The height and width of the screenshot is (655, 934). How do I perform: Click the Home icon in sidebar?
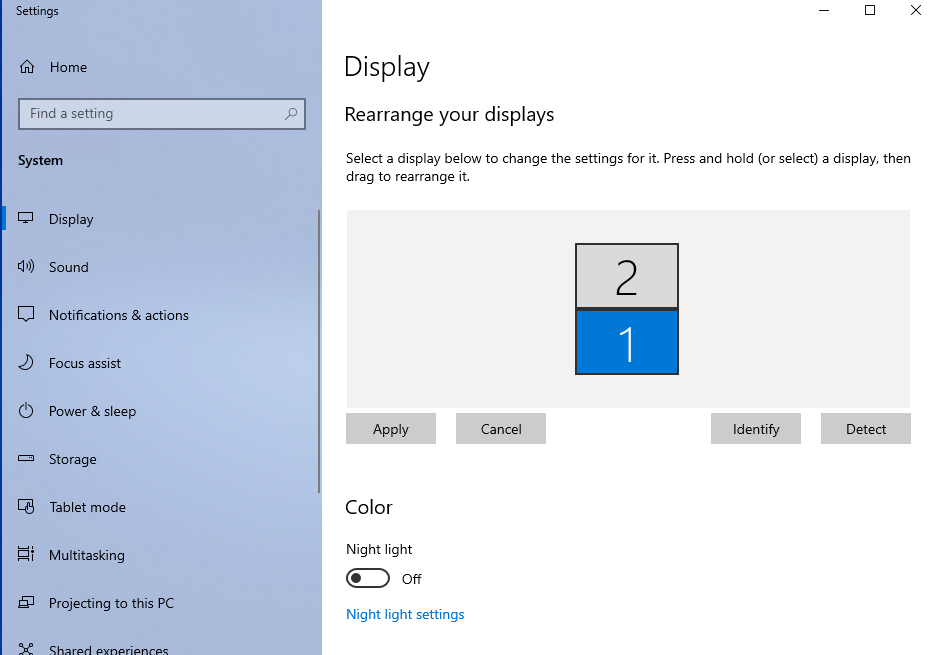point(27,67)
